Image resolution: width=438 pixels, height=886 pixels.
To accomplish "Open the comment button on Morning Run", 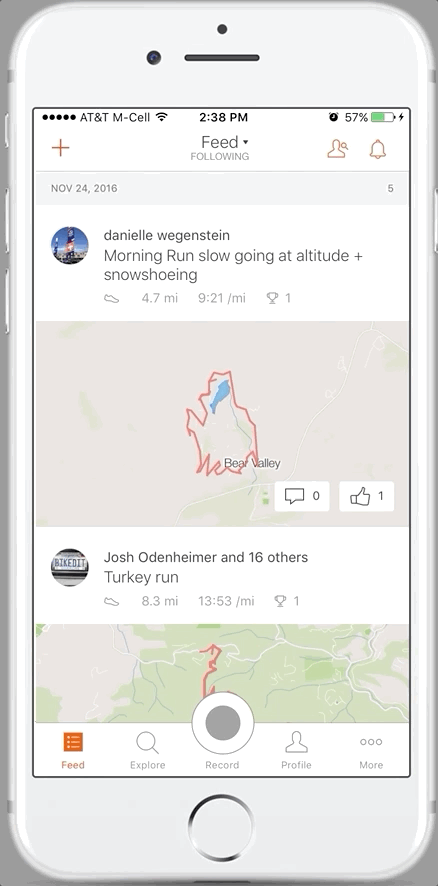I will (302, 496).
